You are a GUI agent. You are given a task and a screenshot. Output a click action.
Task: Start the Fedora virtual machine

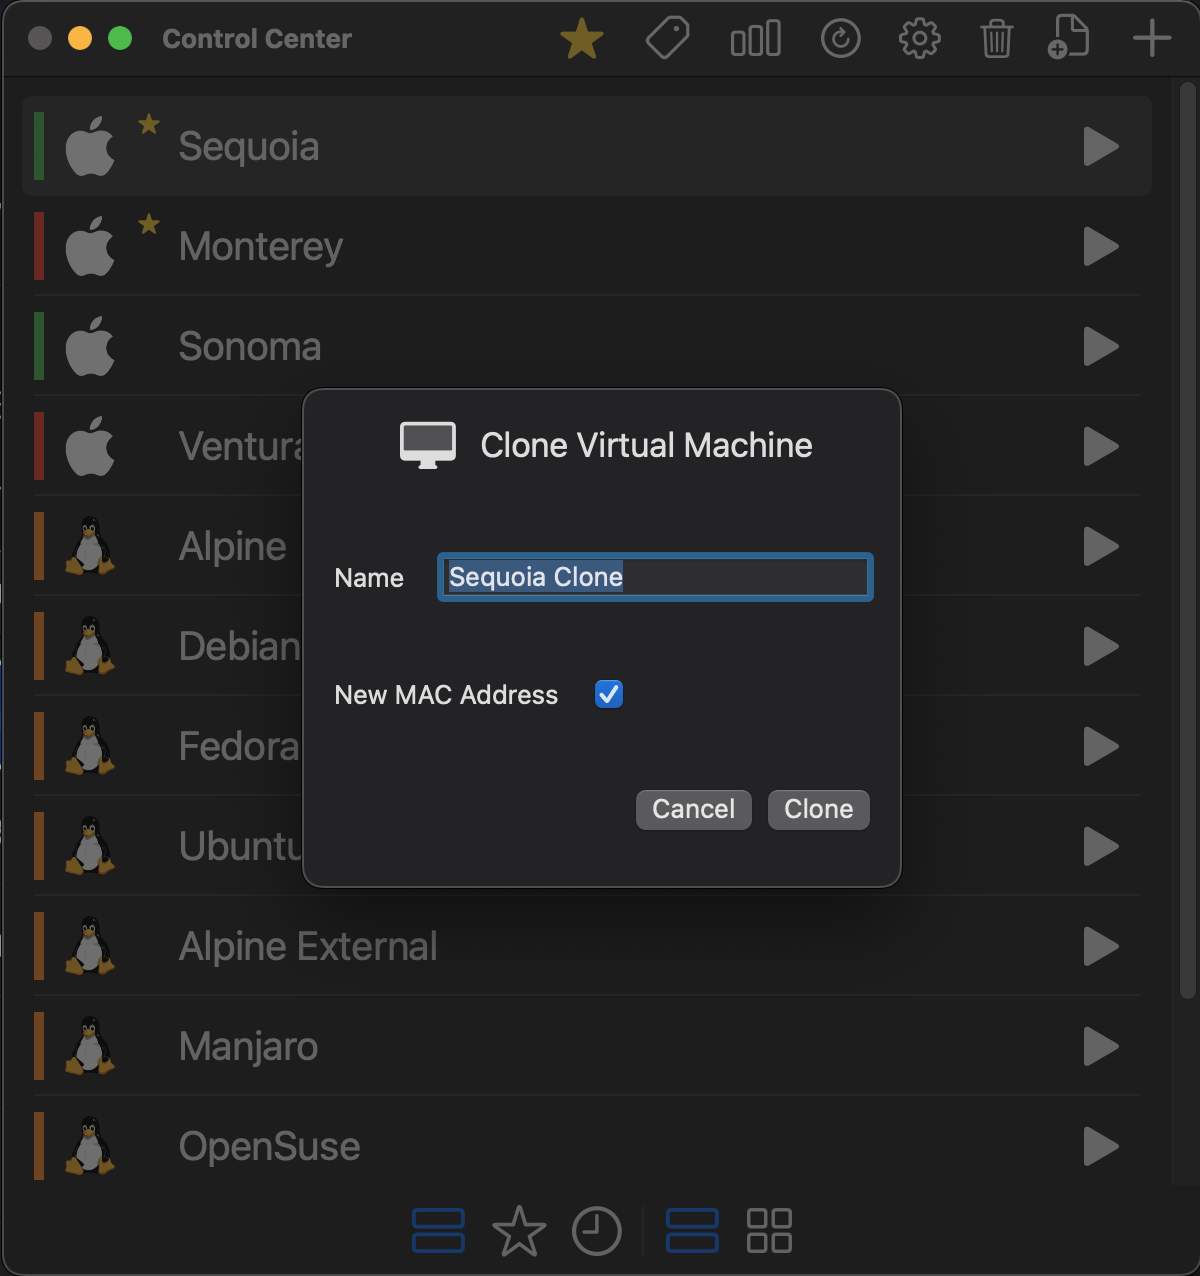[1101, 747]
